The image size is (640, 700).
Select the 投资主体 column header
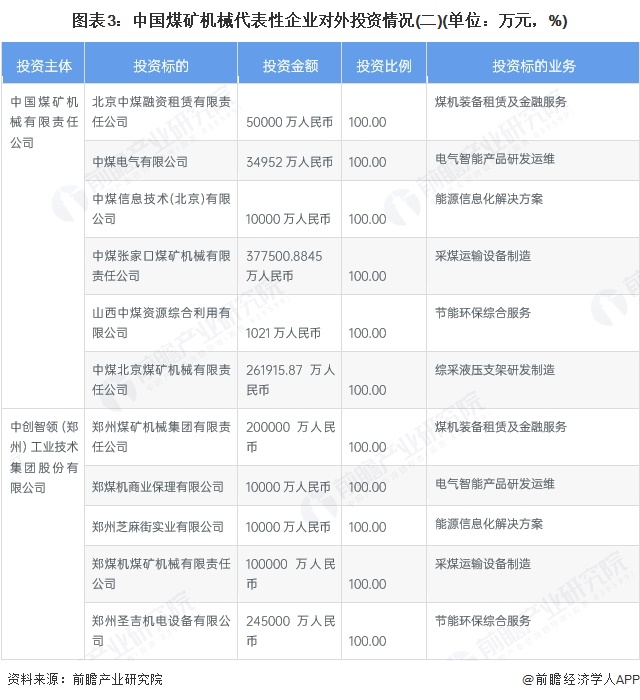44,66
